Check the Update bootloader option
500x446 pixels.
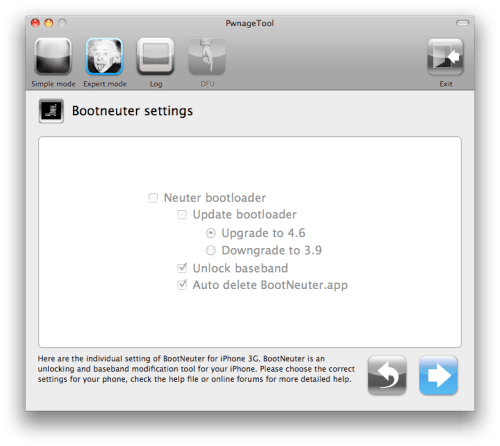(182, 215)
